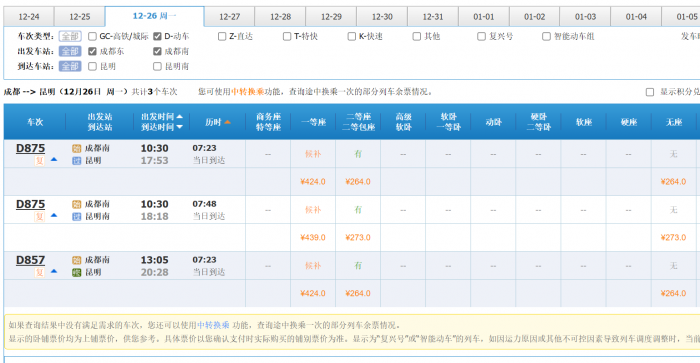Click origin icon beside 成都南 on D875 arriving 17:53
Screen dimensions: 700x363
click(x=77, y=149)
